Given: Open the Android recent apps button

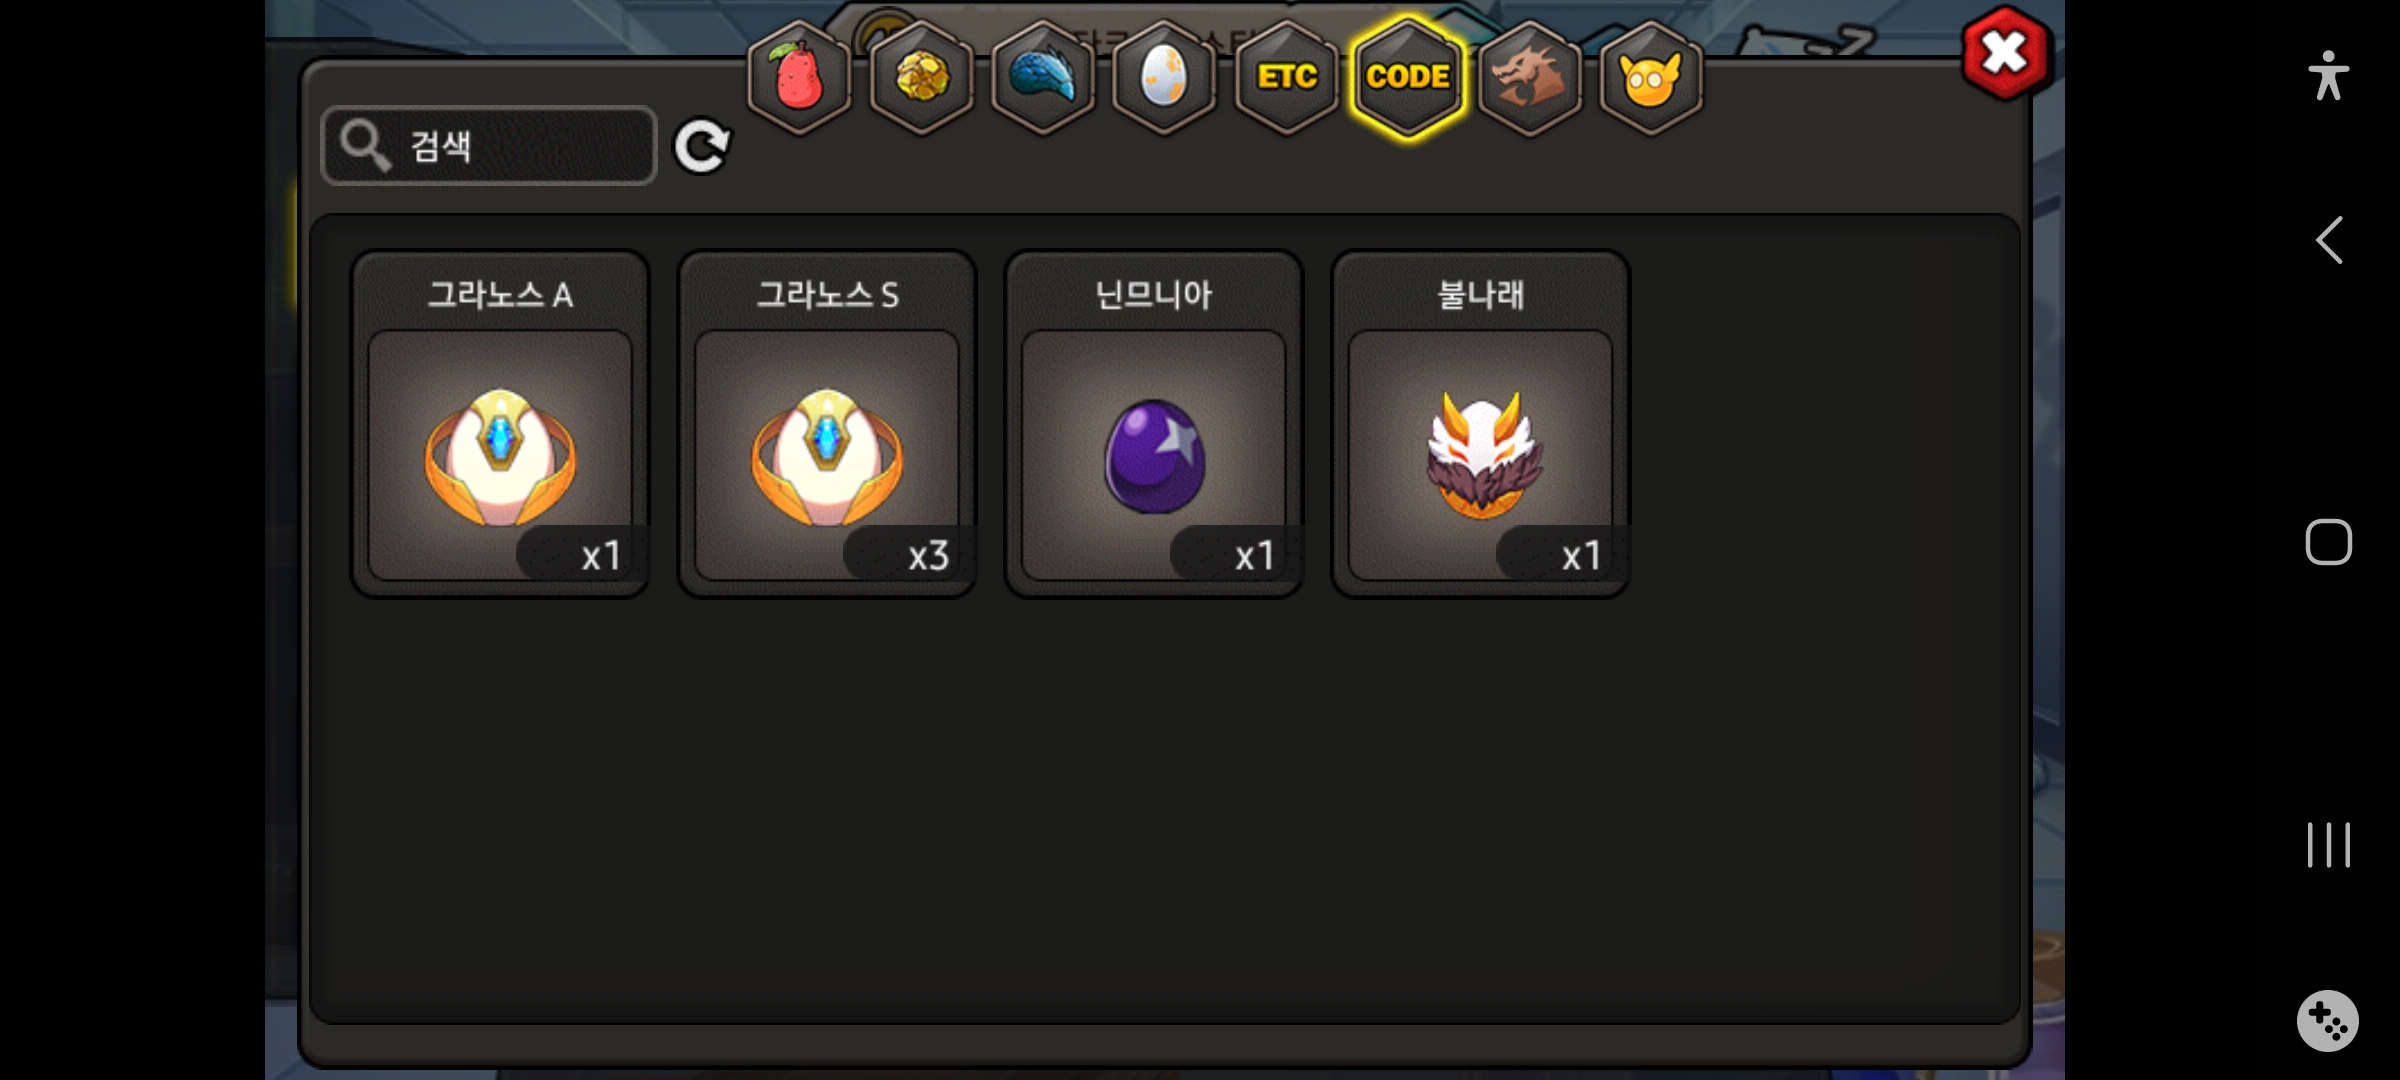Looking at the screenshot, I should coord(2329,845).
